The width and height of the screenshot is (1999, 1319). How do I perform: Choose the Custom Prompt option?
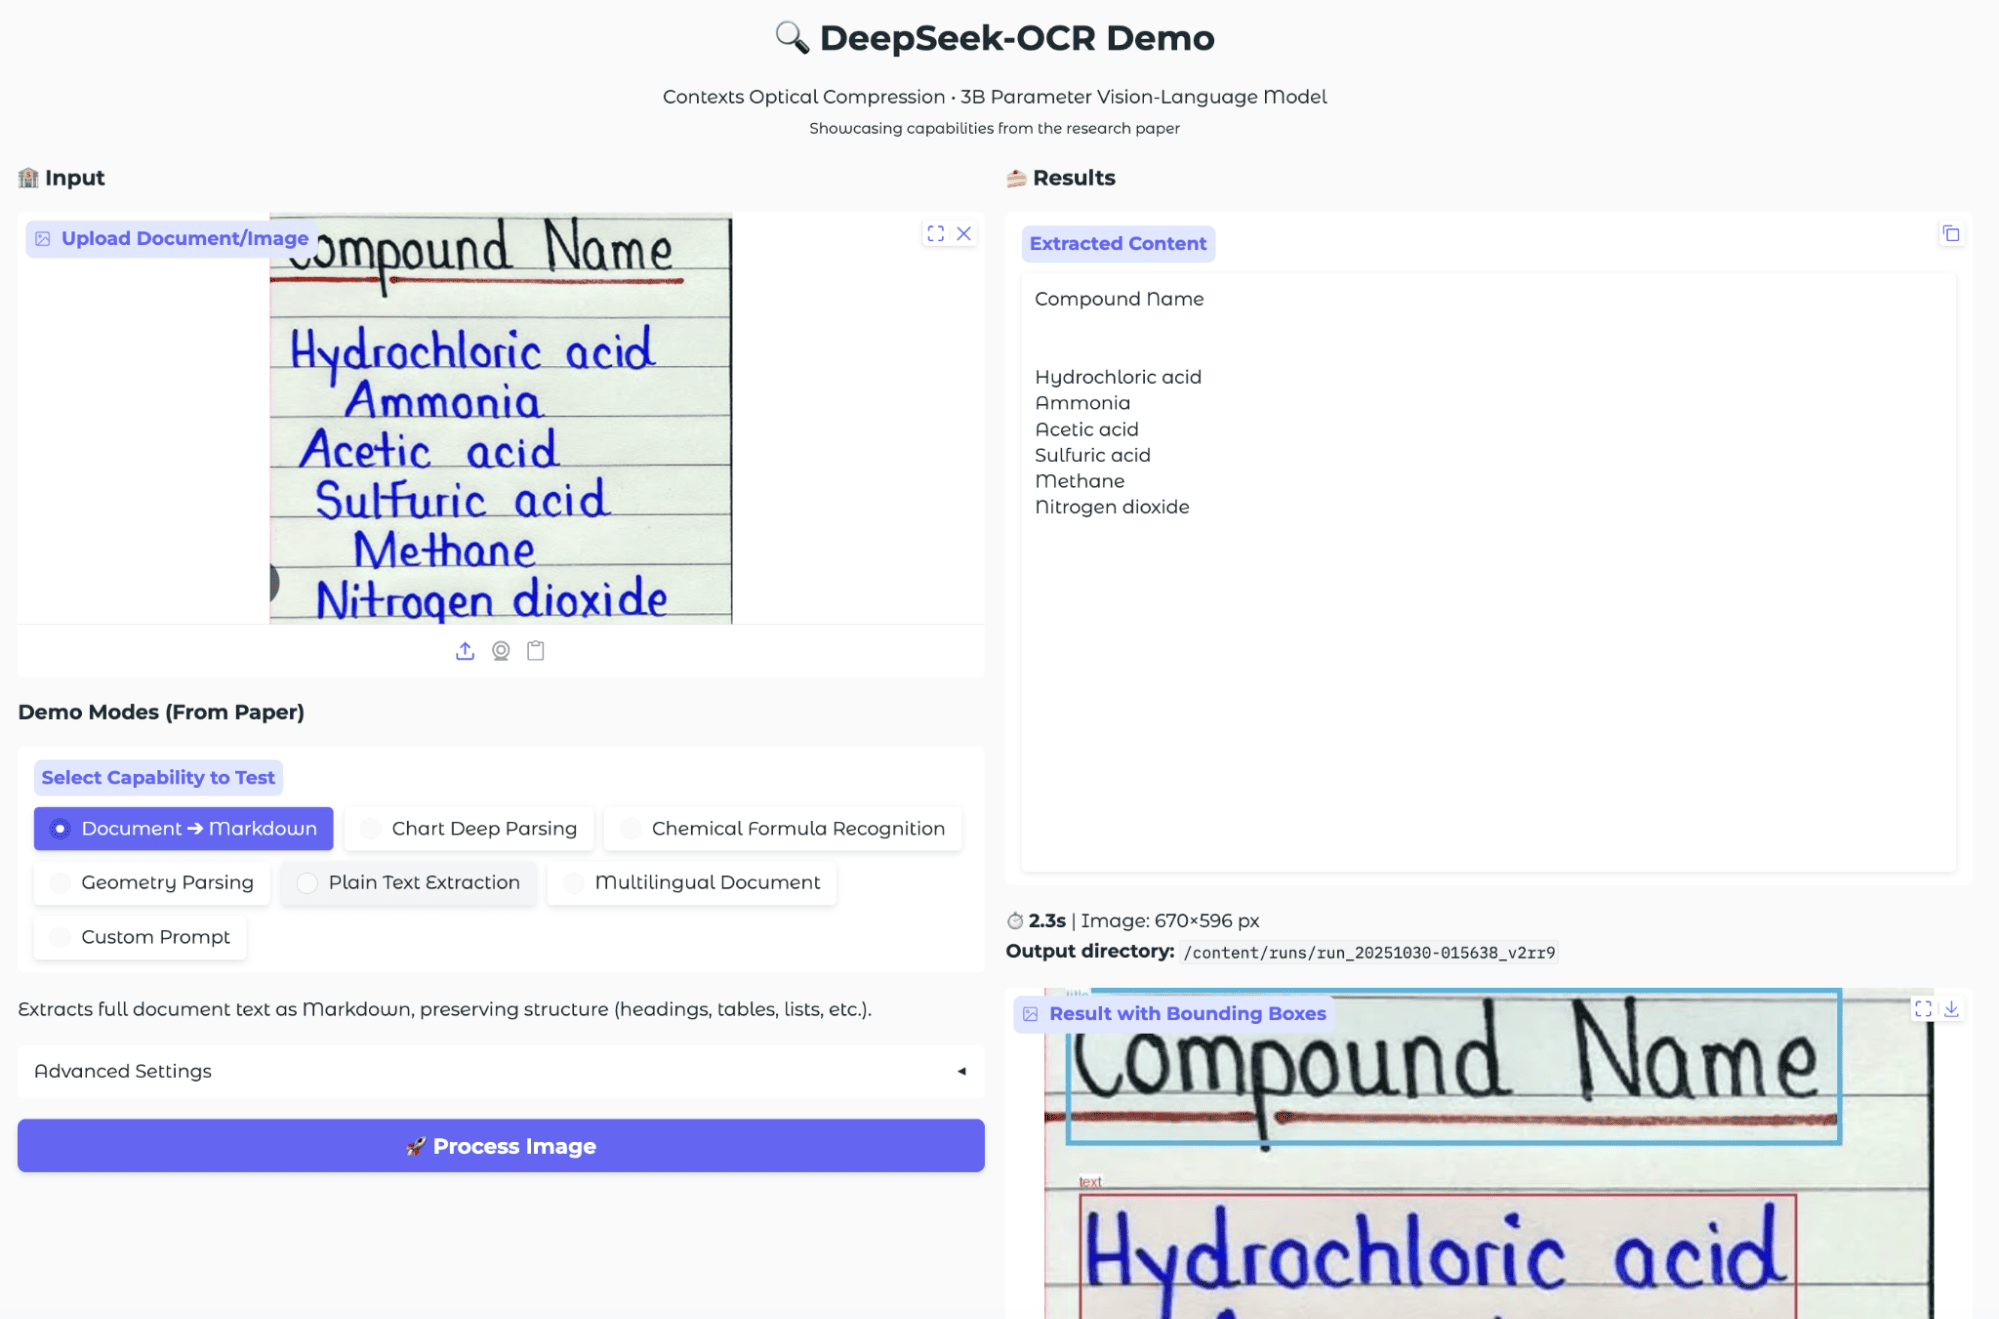coord(140,937)
